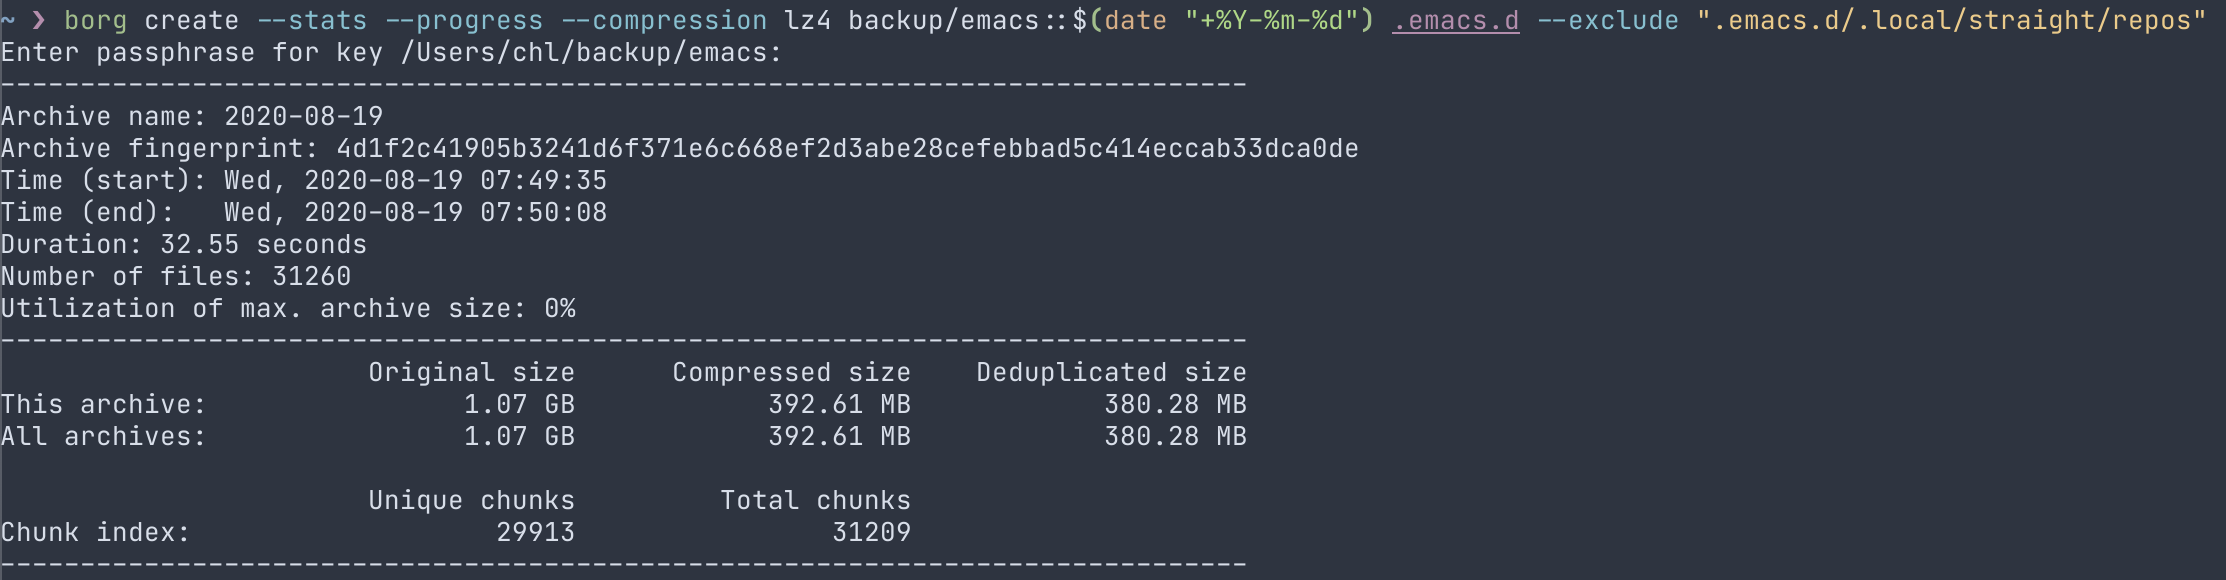
Task: Click the underlined .emacs.d path argument
Action: (x=1455, y=21)
